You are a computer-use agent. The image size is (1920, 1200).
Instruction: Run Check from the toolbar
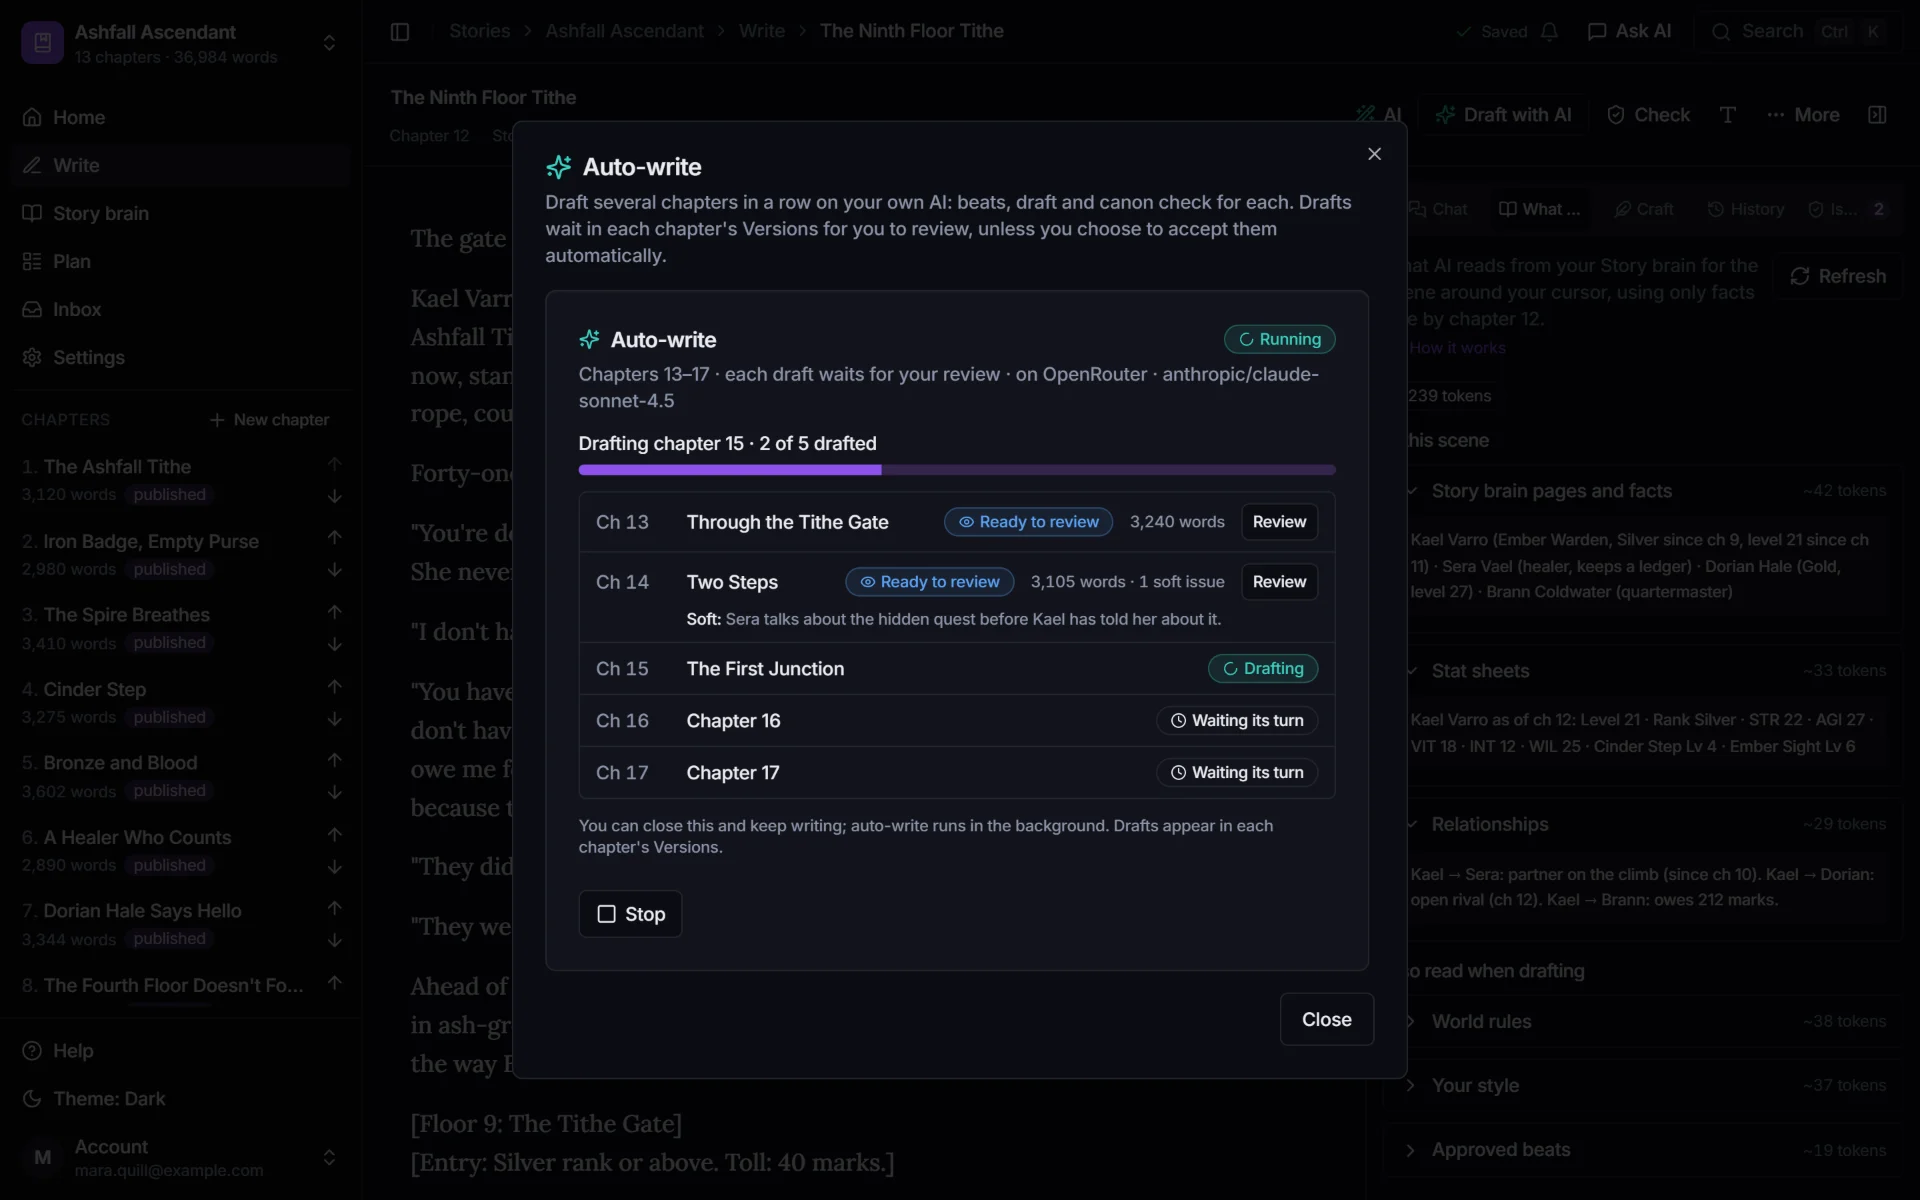[x=1648, y=115]
